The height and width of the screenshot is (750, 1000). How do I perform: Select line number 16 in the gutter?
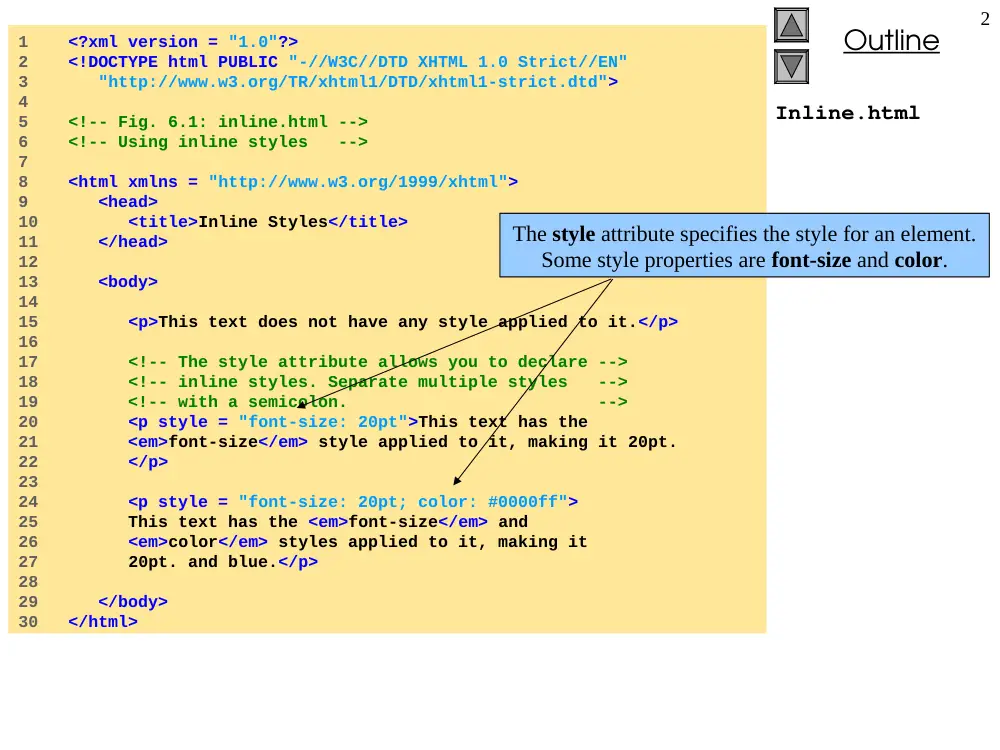pos(27,342)
